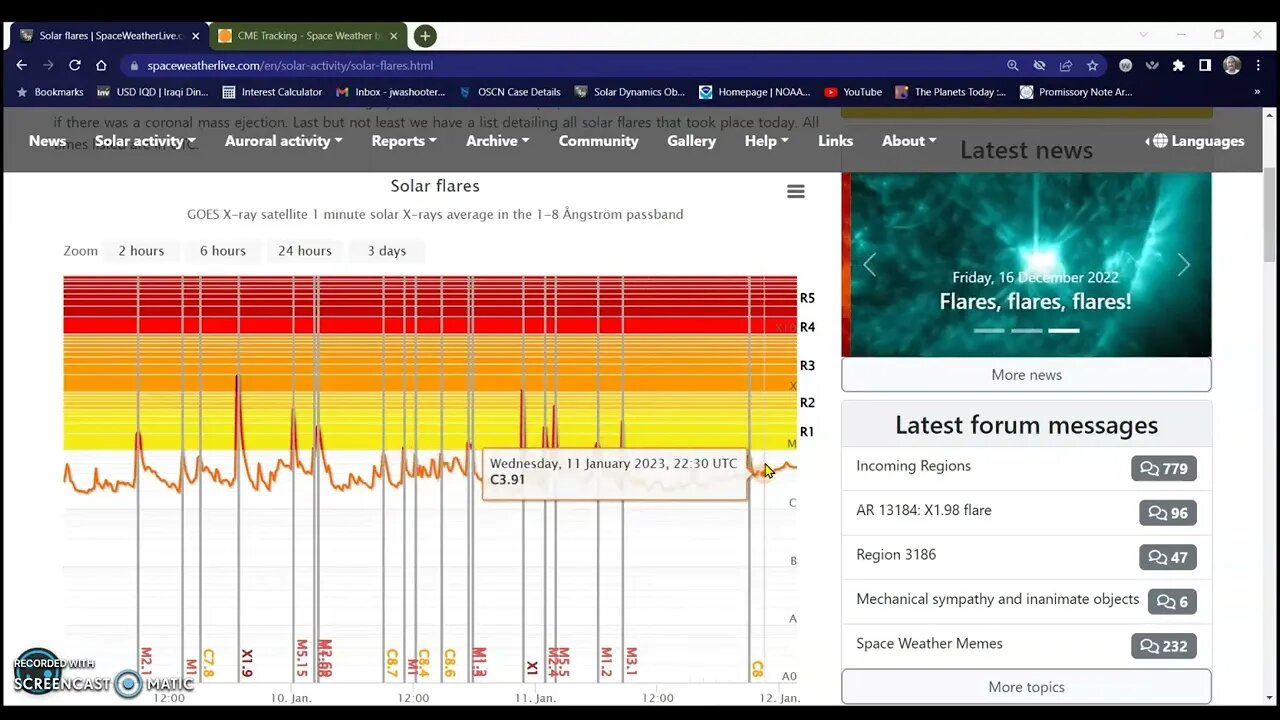Select the third news carousel indicator
This screenshot has width=1280, height=720.
(x=1064, y=330)
